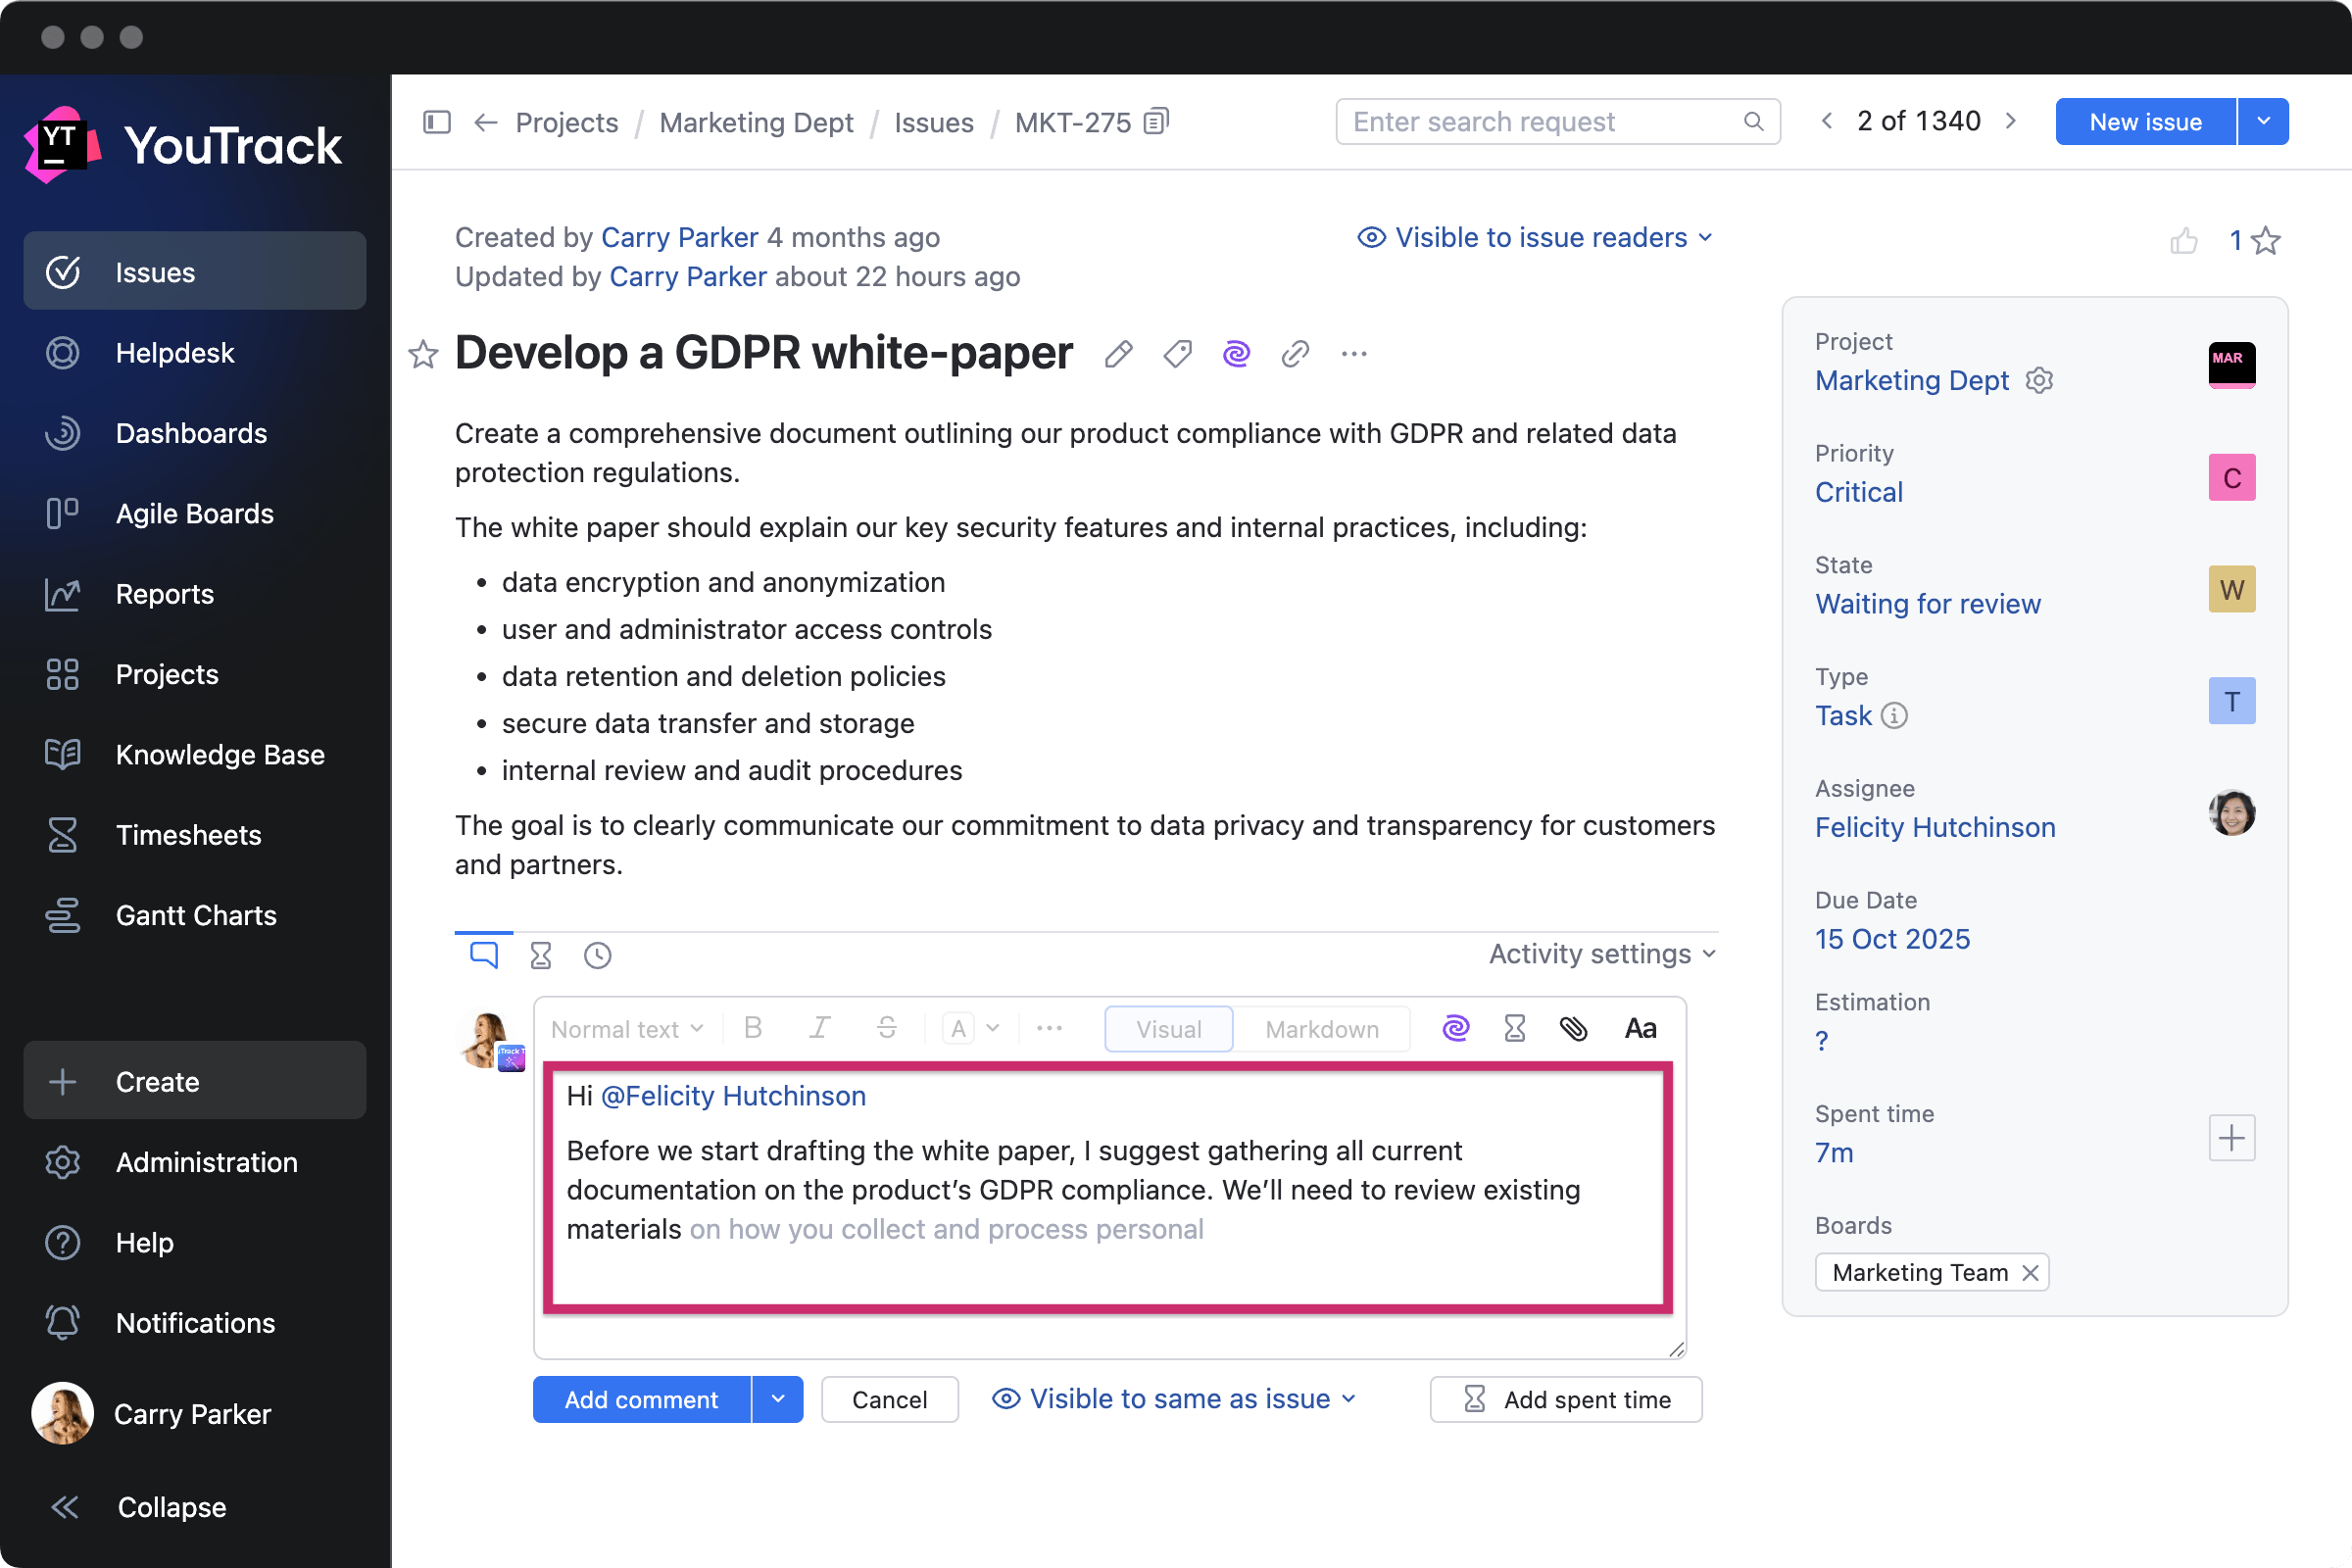
Task: Expand the Visible to issue readers dropdown
Action: 1535,238
